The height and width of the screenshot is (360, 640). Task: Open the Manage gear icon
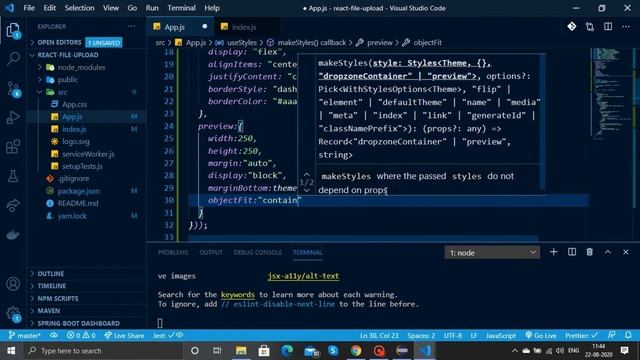(x=13, y=313)
